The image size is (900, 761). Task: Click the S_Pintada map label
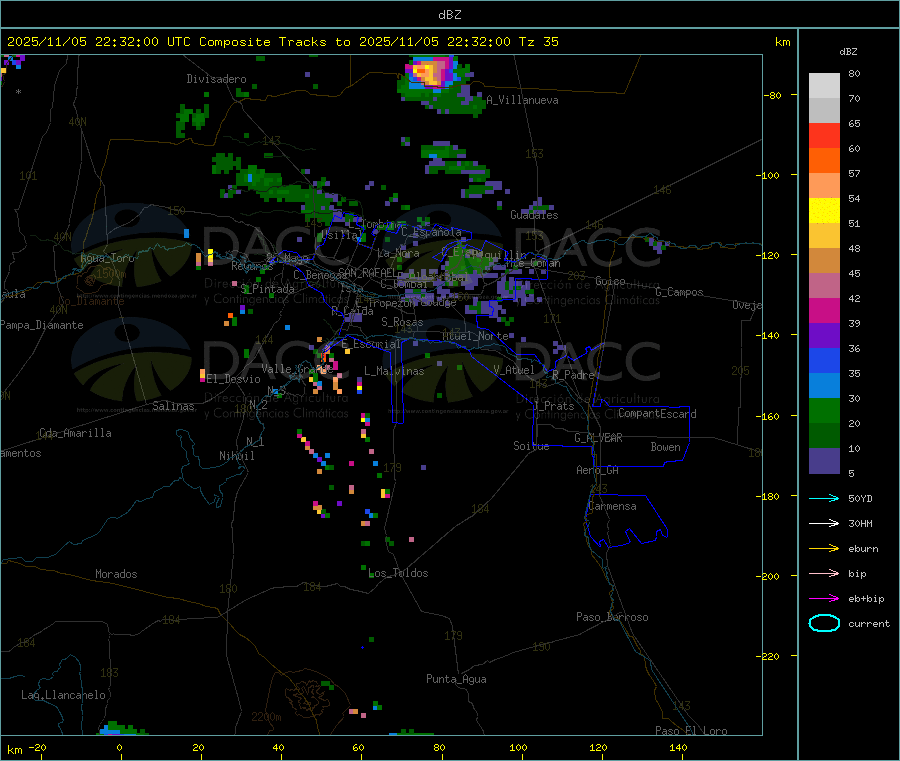point(267,289)
